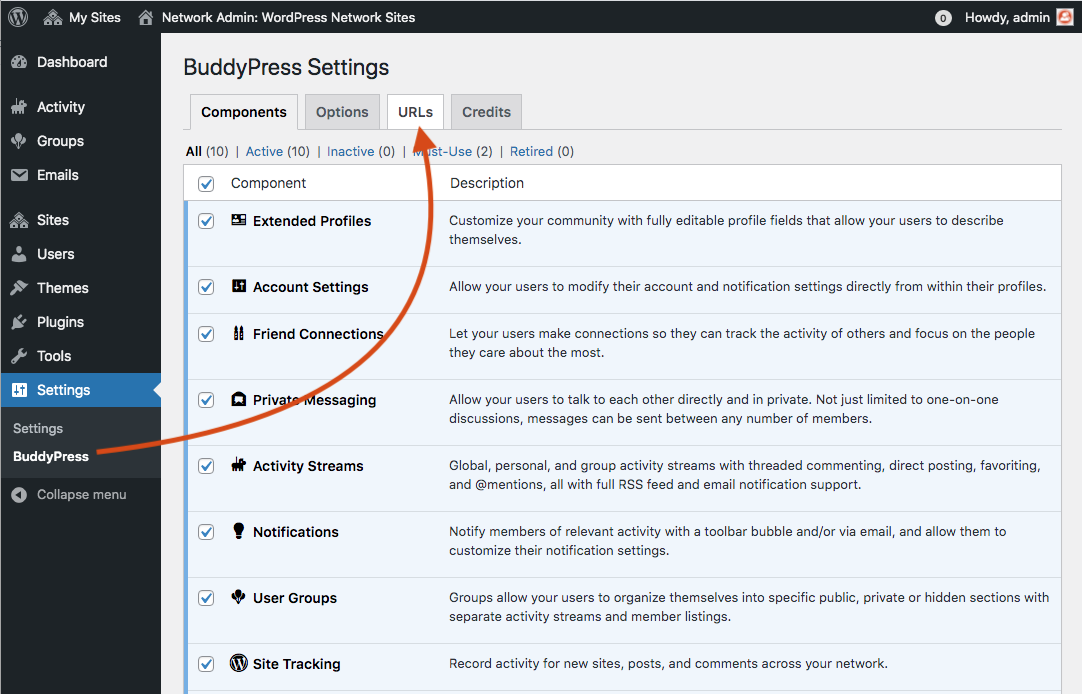Click the Notifications lightbulb icon

pyautogui.click(x=239, y=531)
